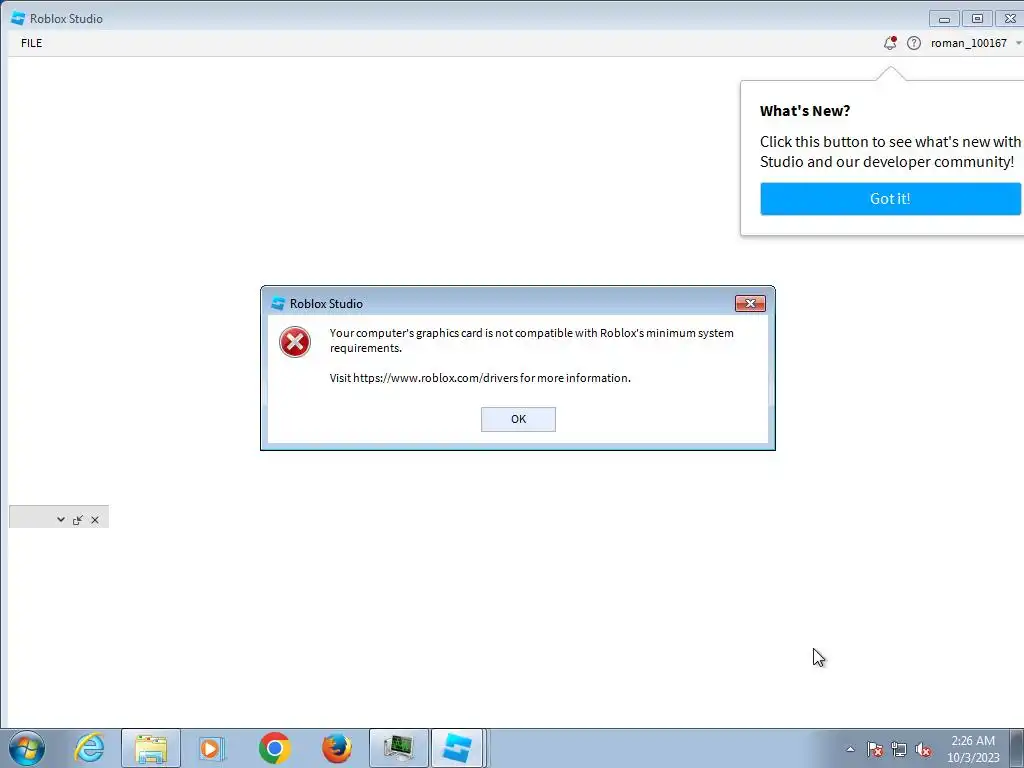
Task: Open the roman_100167 account dropdown
Action: click(976, 43)
